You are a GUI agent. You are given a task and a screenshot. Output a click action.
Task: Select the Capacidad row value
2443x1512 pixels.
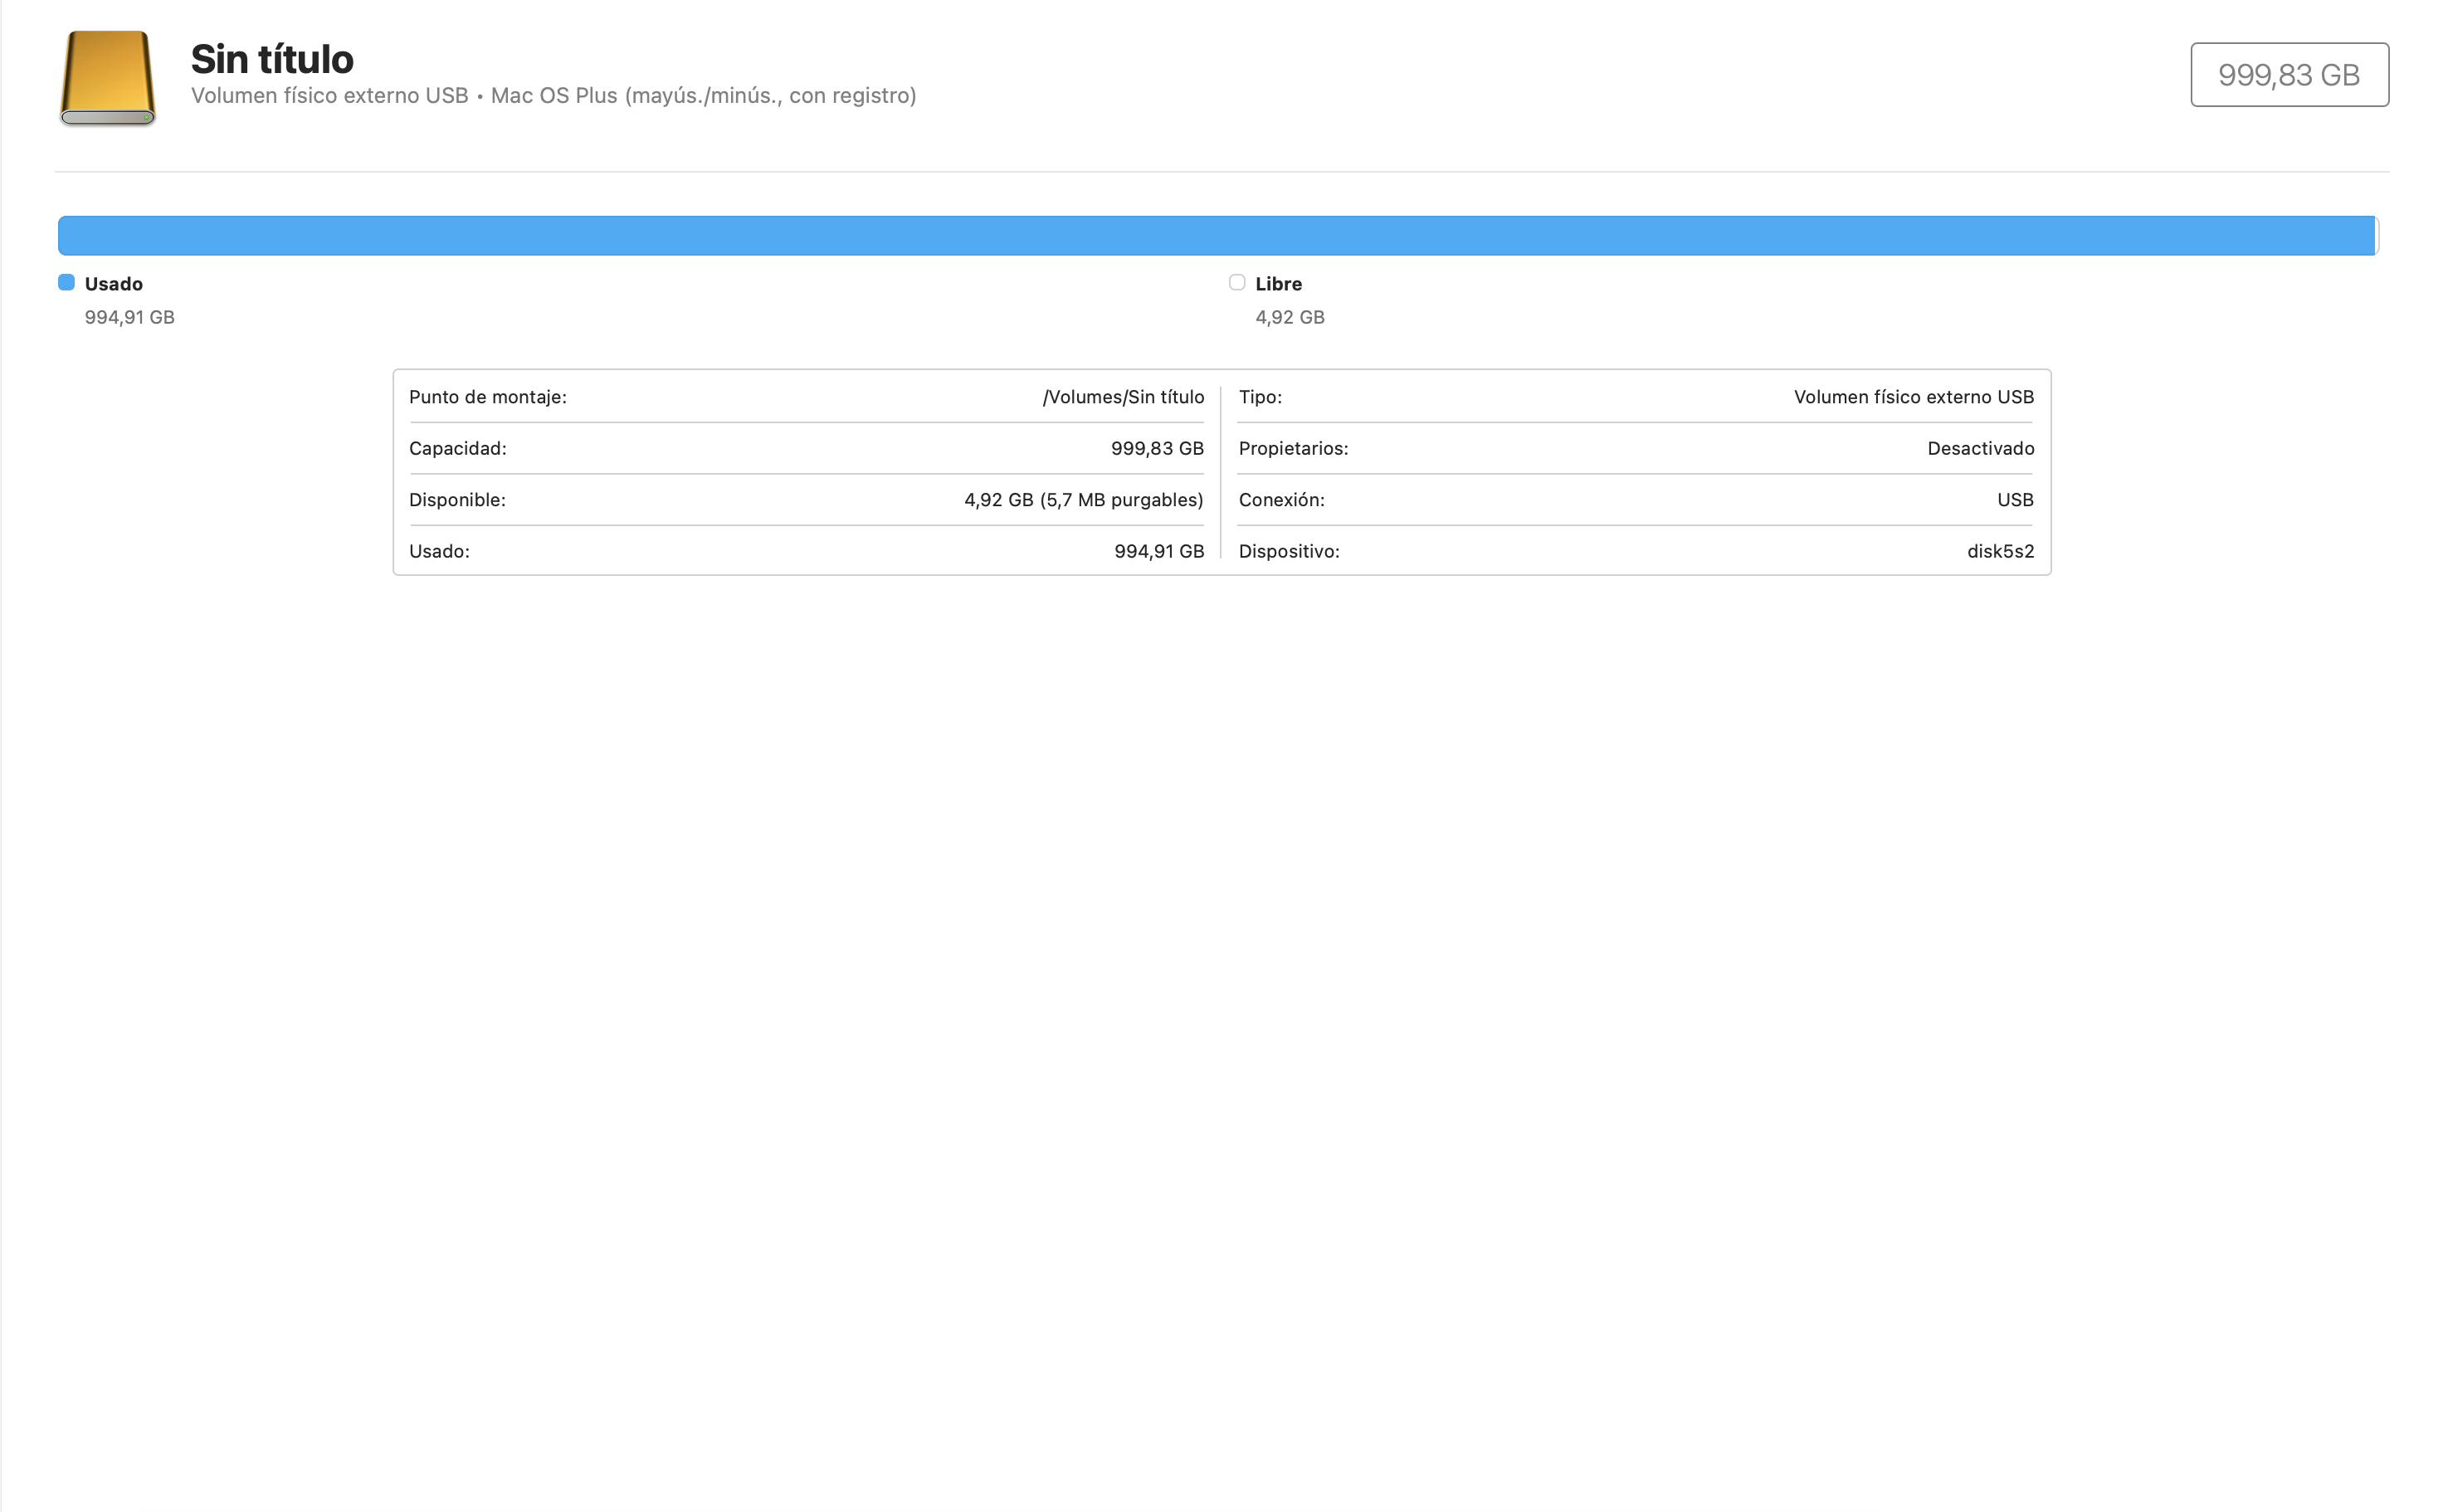pos(1156,448)
